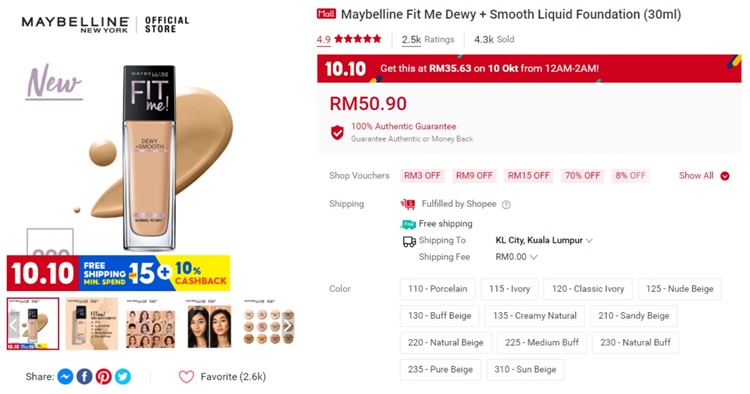Claim the 70% OFF voucher
The image size is (750, 394).
coord(583,175)
